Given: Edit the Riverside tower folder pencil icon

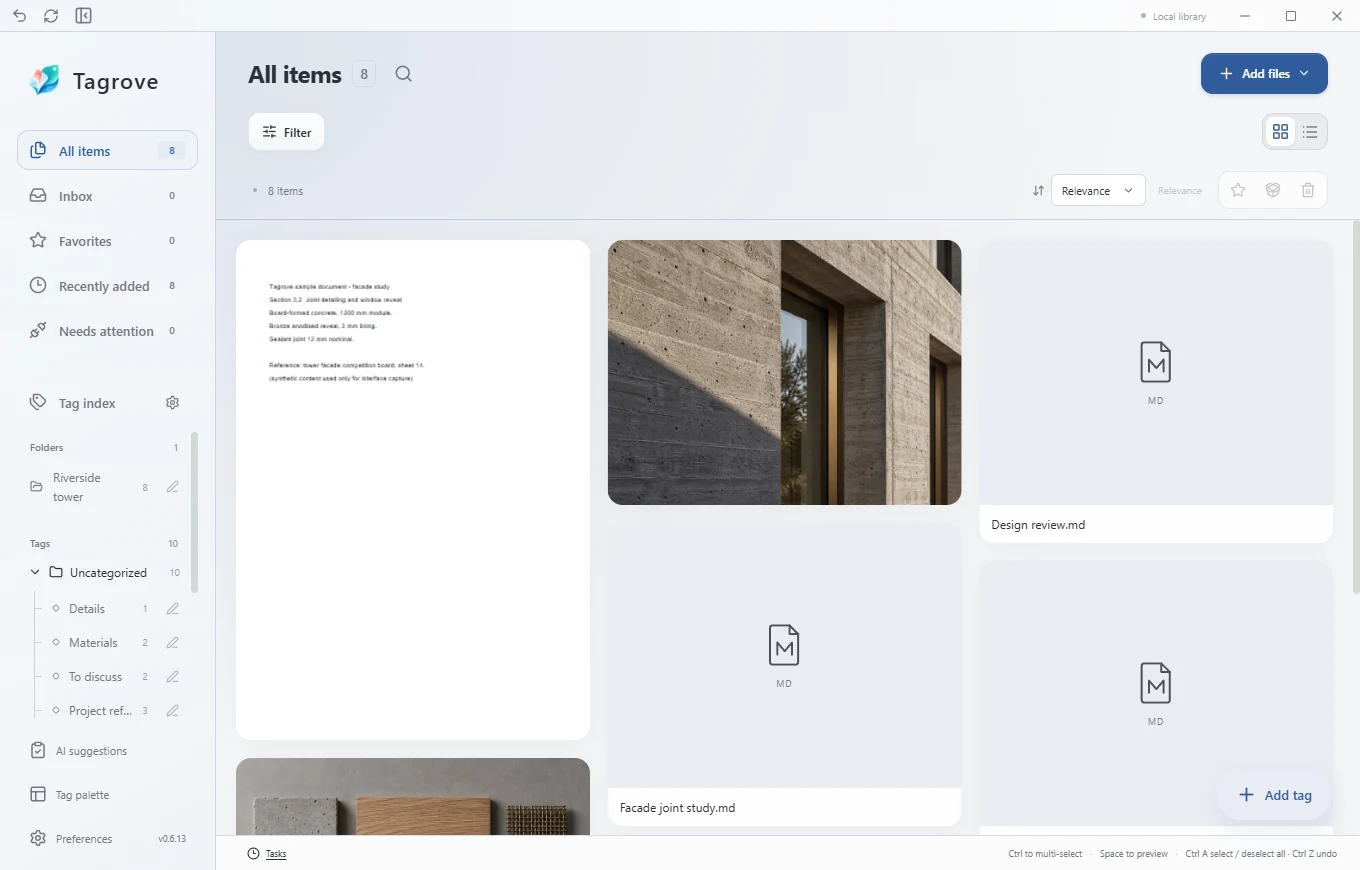Looking at the screenshot, I should (x=172, y=487).
